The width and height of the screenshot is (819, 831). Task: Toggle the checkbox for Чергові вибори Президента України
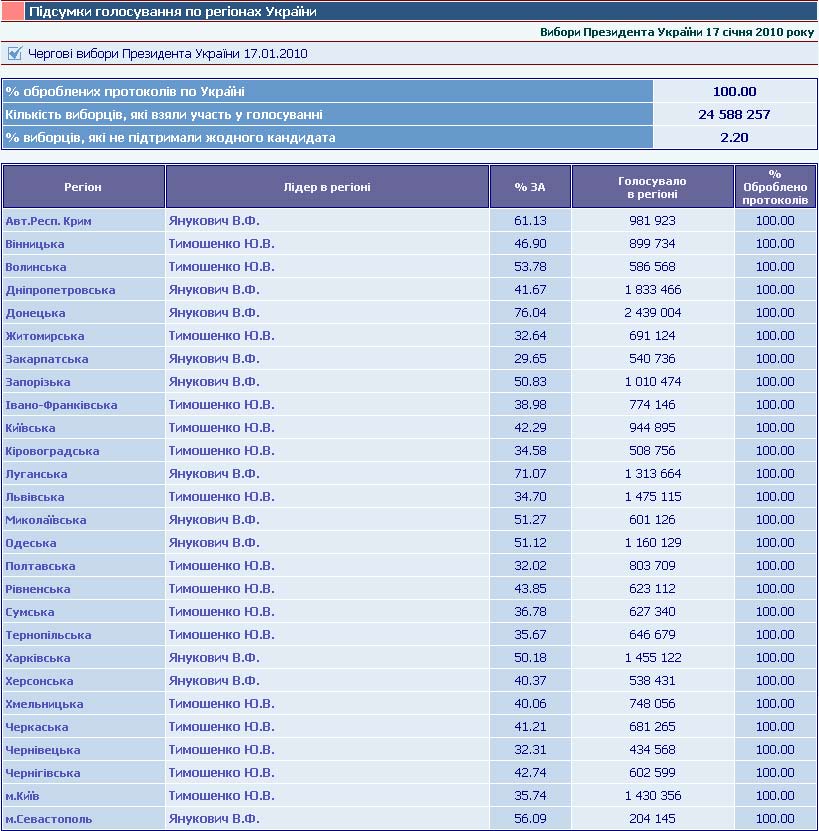point(14,53)
